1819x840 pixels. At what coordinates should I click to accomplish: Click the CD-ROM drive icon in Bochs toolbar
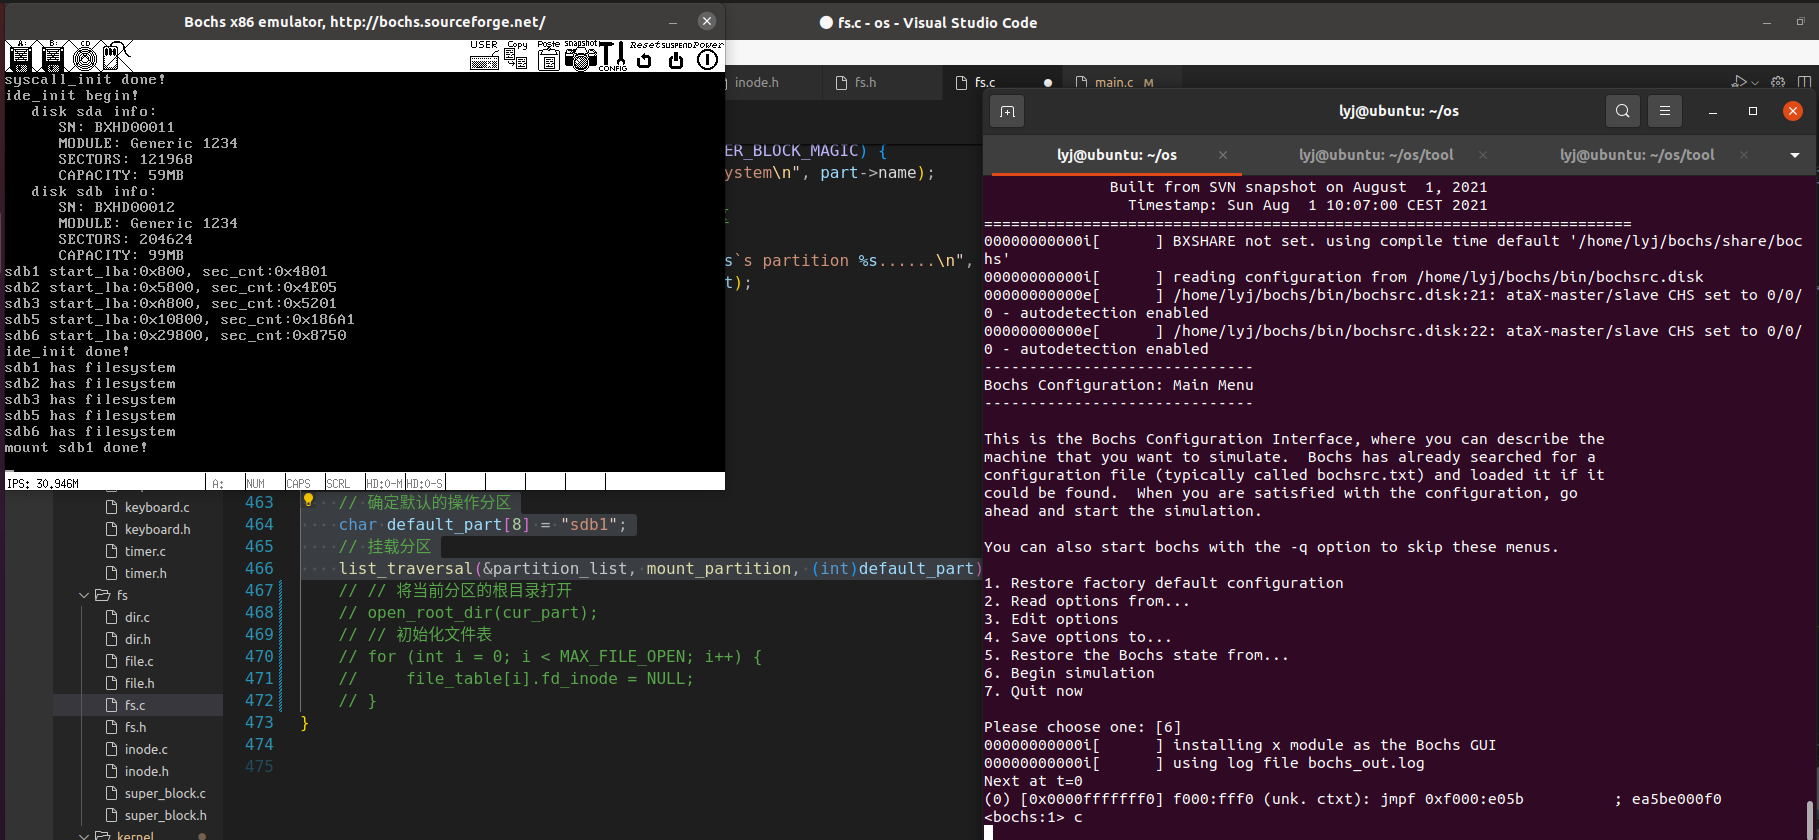(x=85, y=57)
